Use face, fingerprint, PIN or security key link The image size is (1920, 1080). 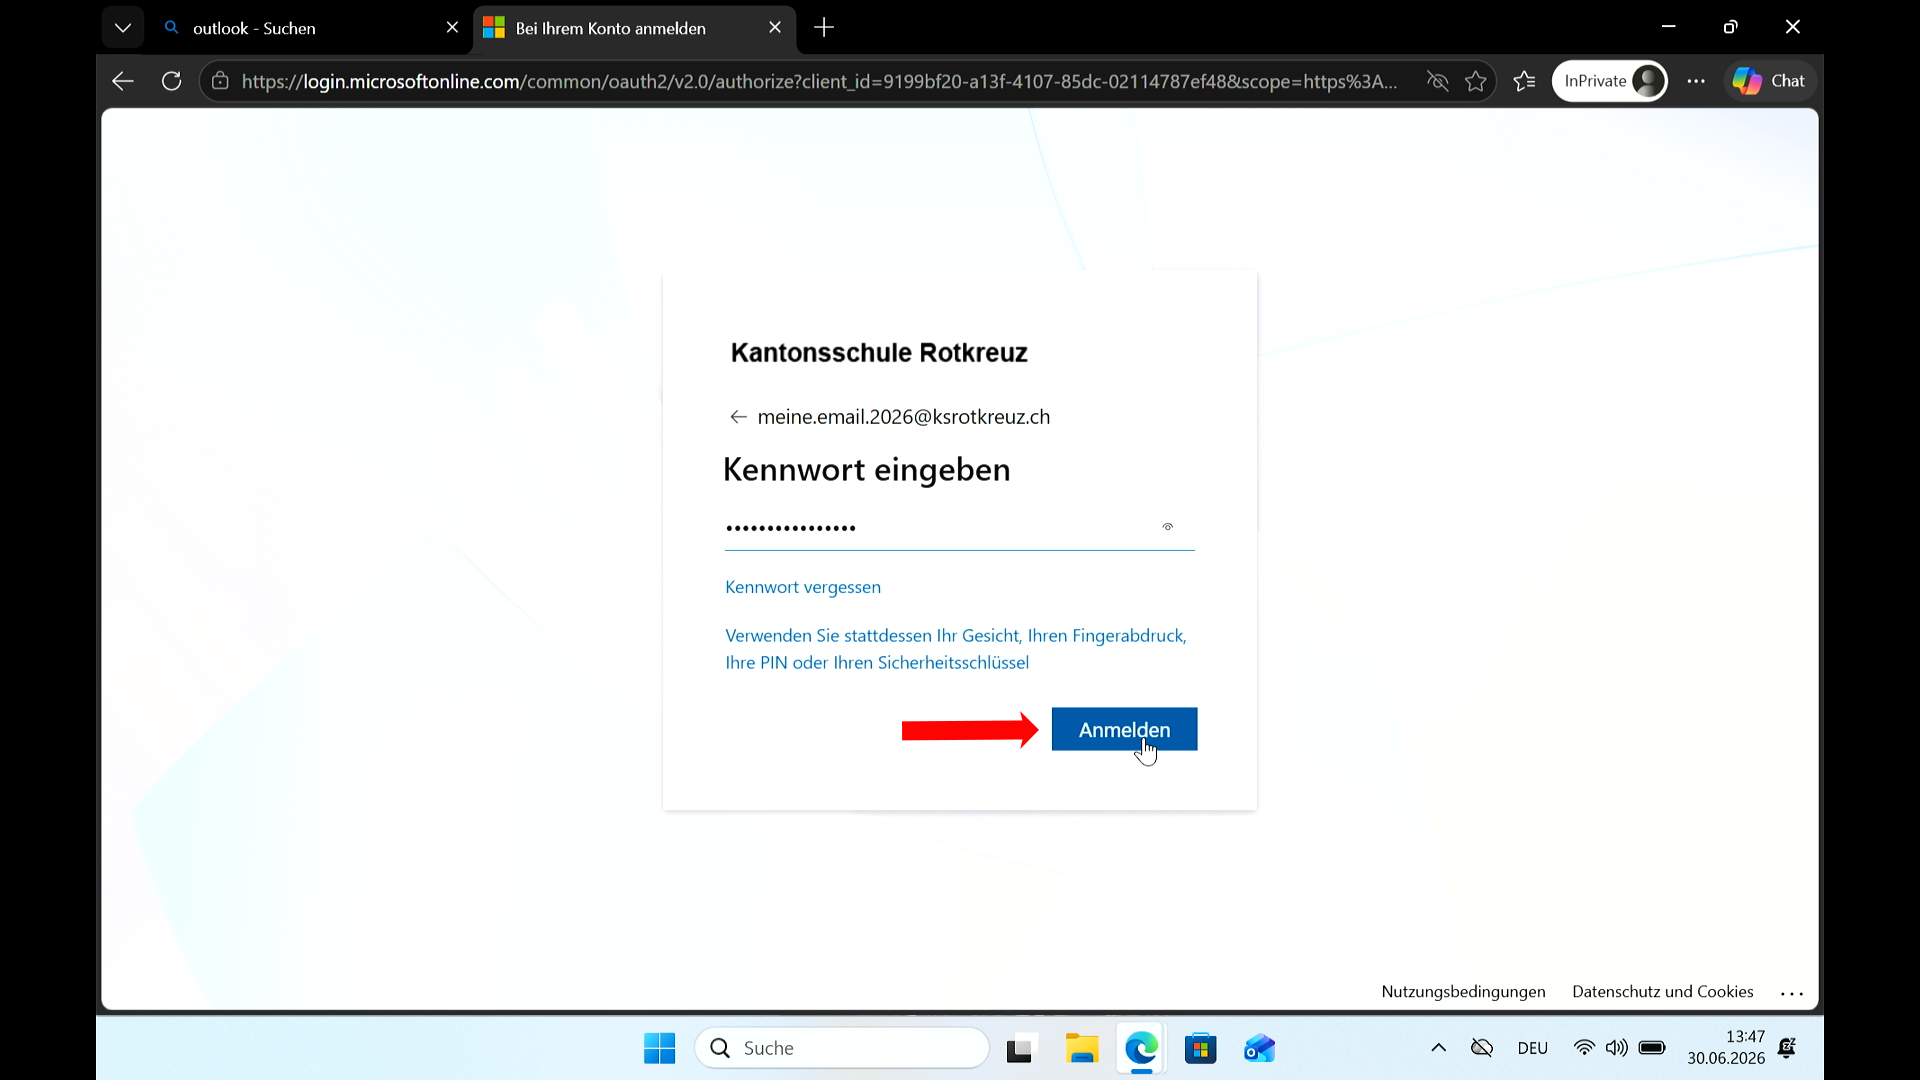pyautogui.click(x=956, y=649)
